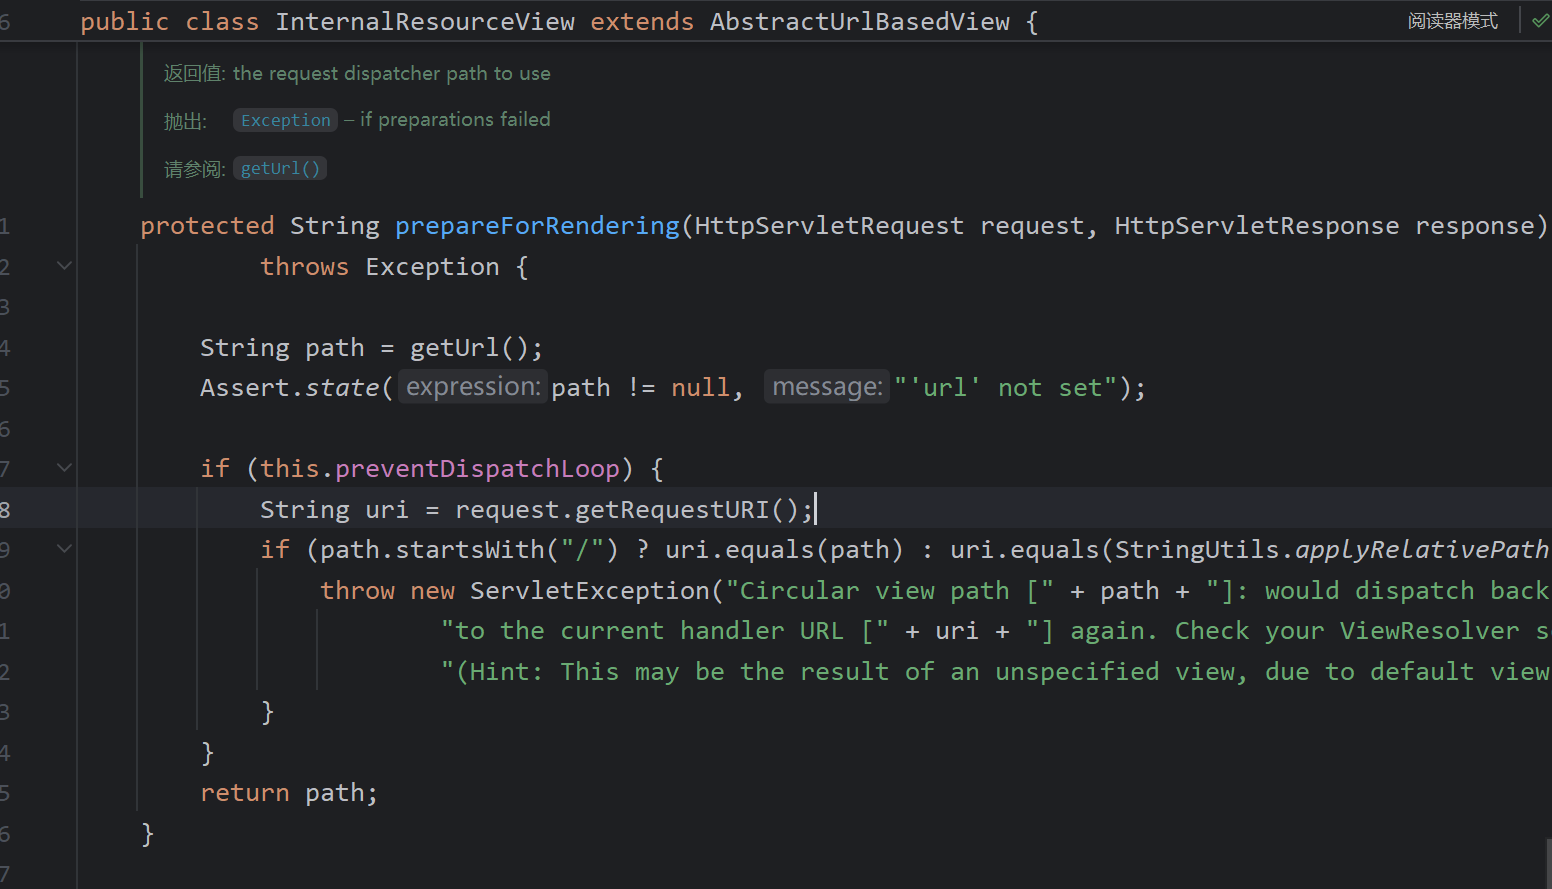Open the Exception link in Javadoc
1552x889 pixels.
point(285,120)
